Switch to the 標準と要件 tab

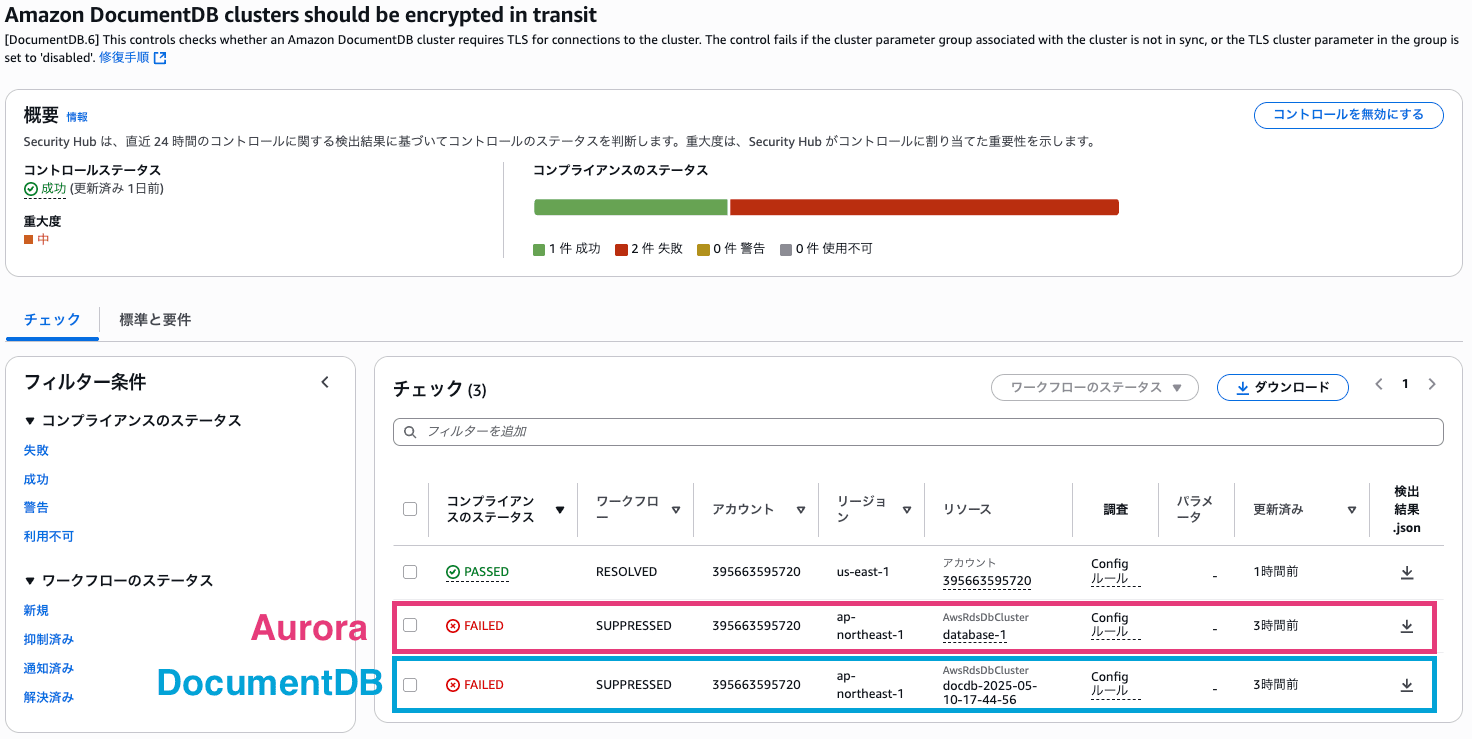pos(155,320)
